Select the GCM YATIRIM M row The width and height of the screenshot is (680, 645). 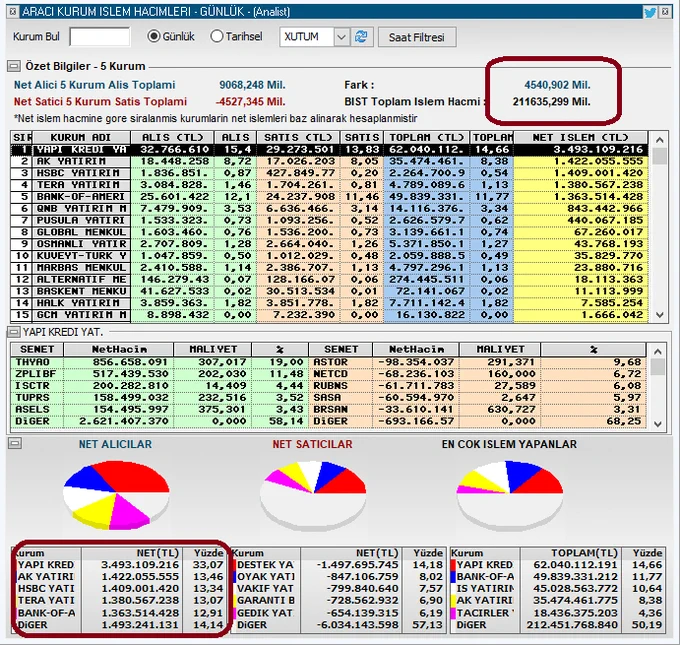pos(330,314)
